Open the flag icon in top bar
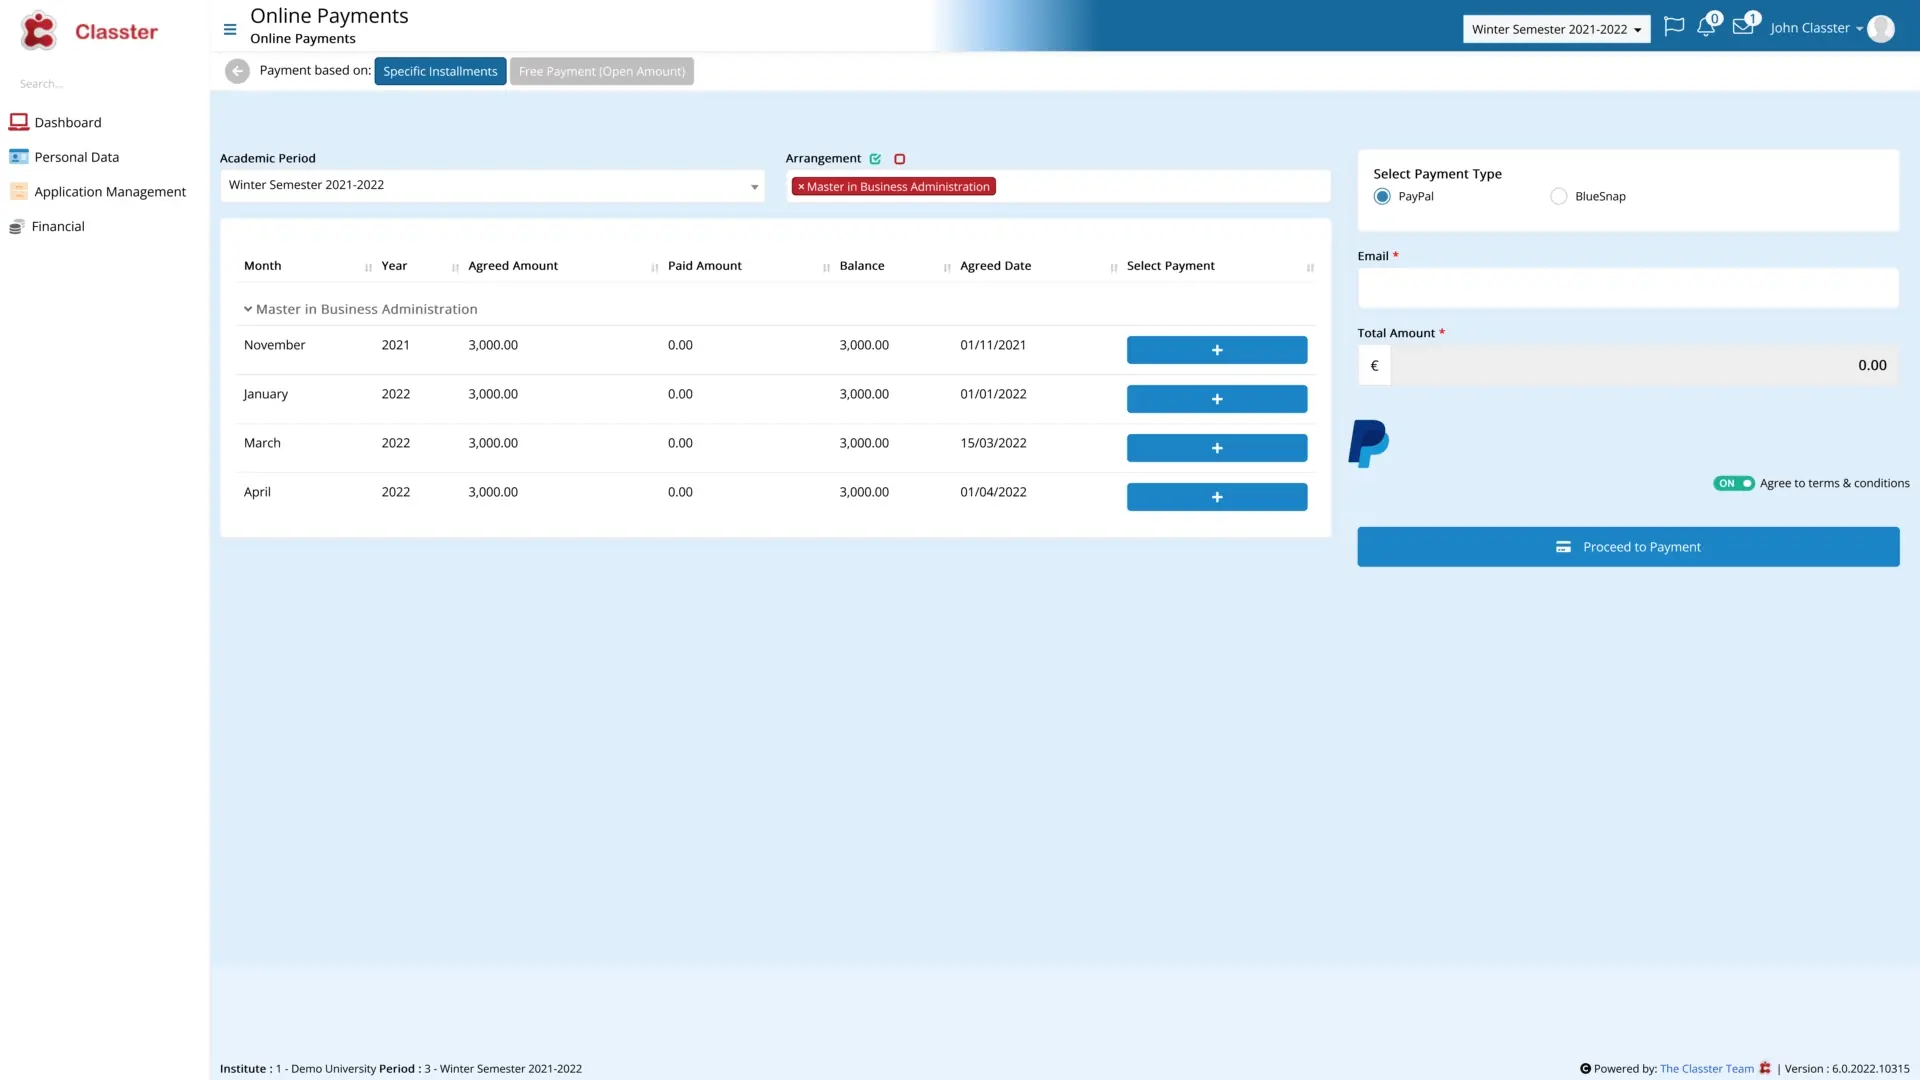This screenshot has width=1920, height=1080. pyautogui.click(x=1674, y=27)
